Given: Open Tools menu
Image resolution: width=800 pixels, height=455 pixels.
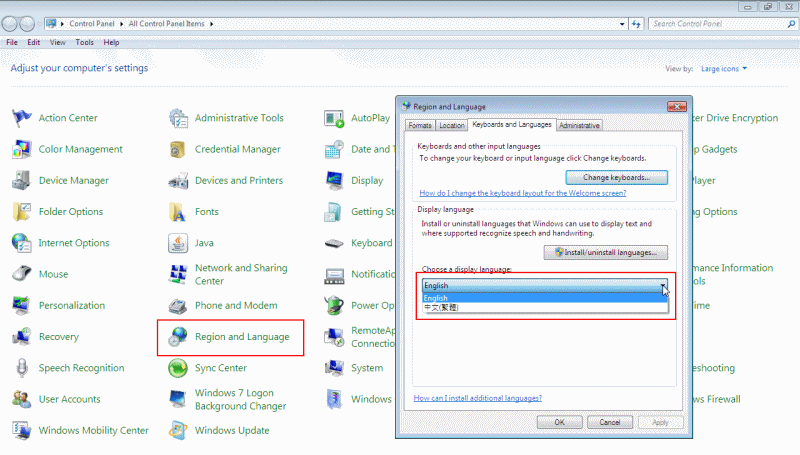Looking at the screenshot, I should pyautogui.click(x=85, y=42).
